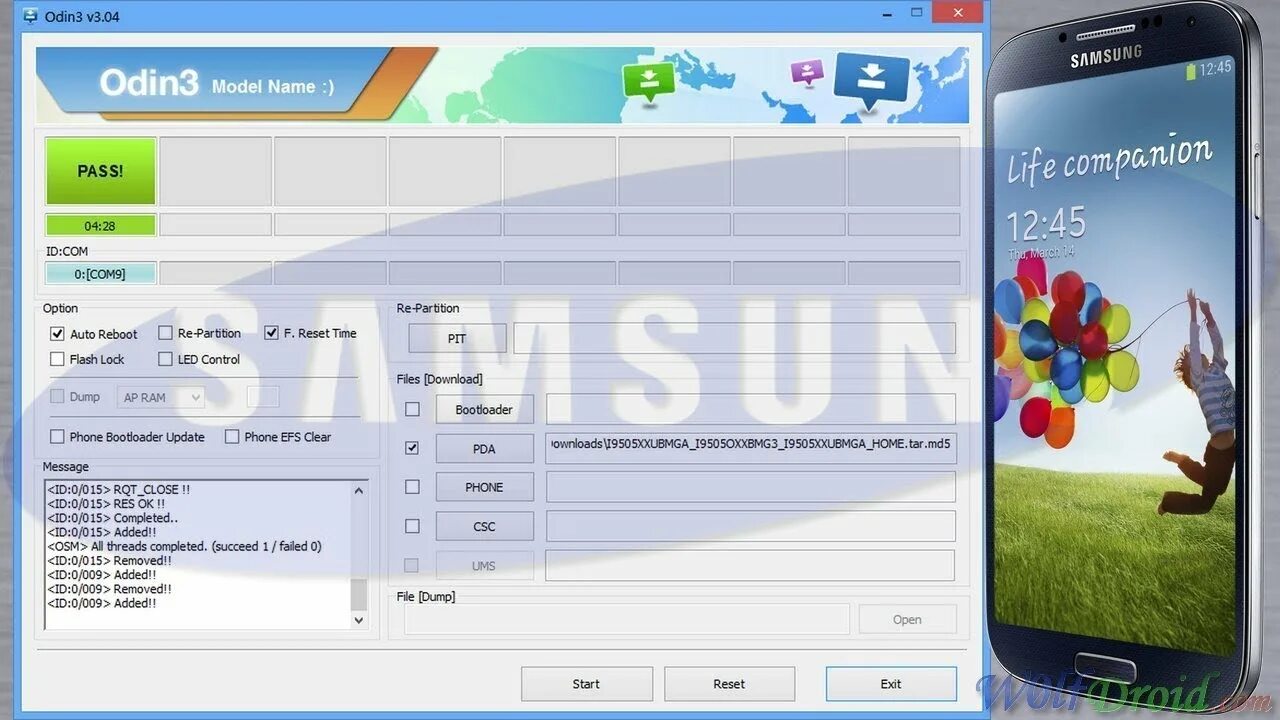This screenshot has height=720, width=1280.
Task: Click the 'All threads completed' log line
Action: [x=185, y=547]
